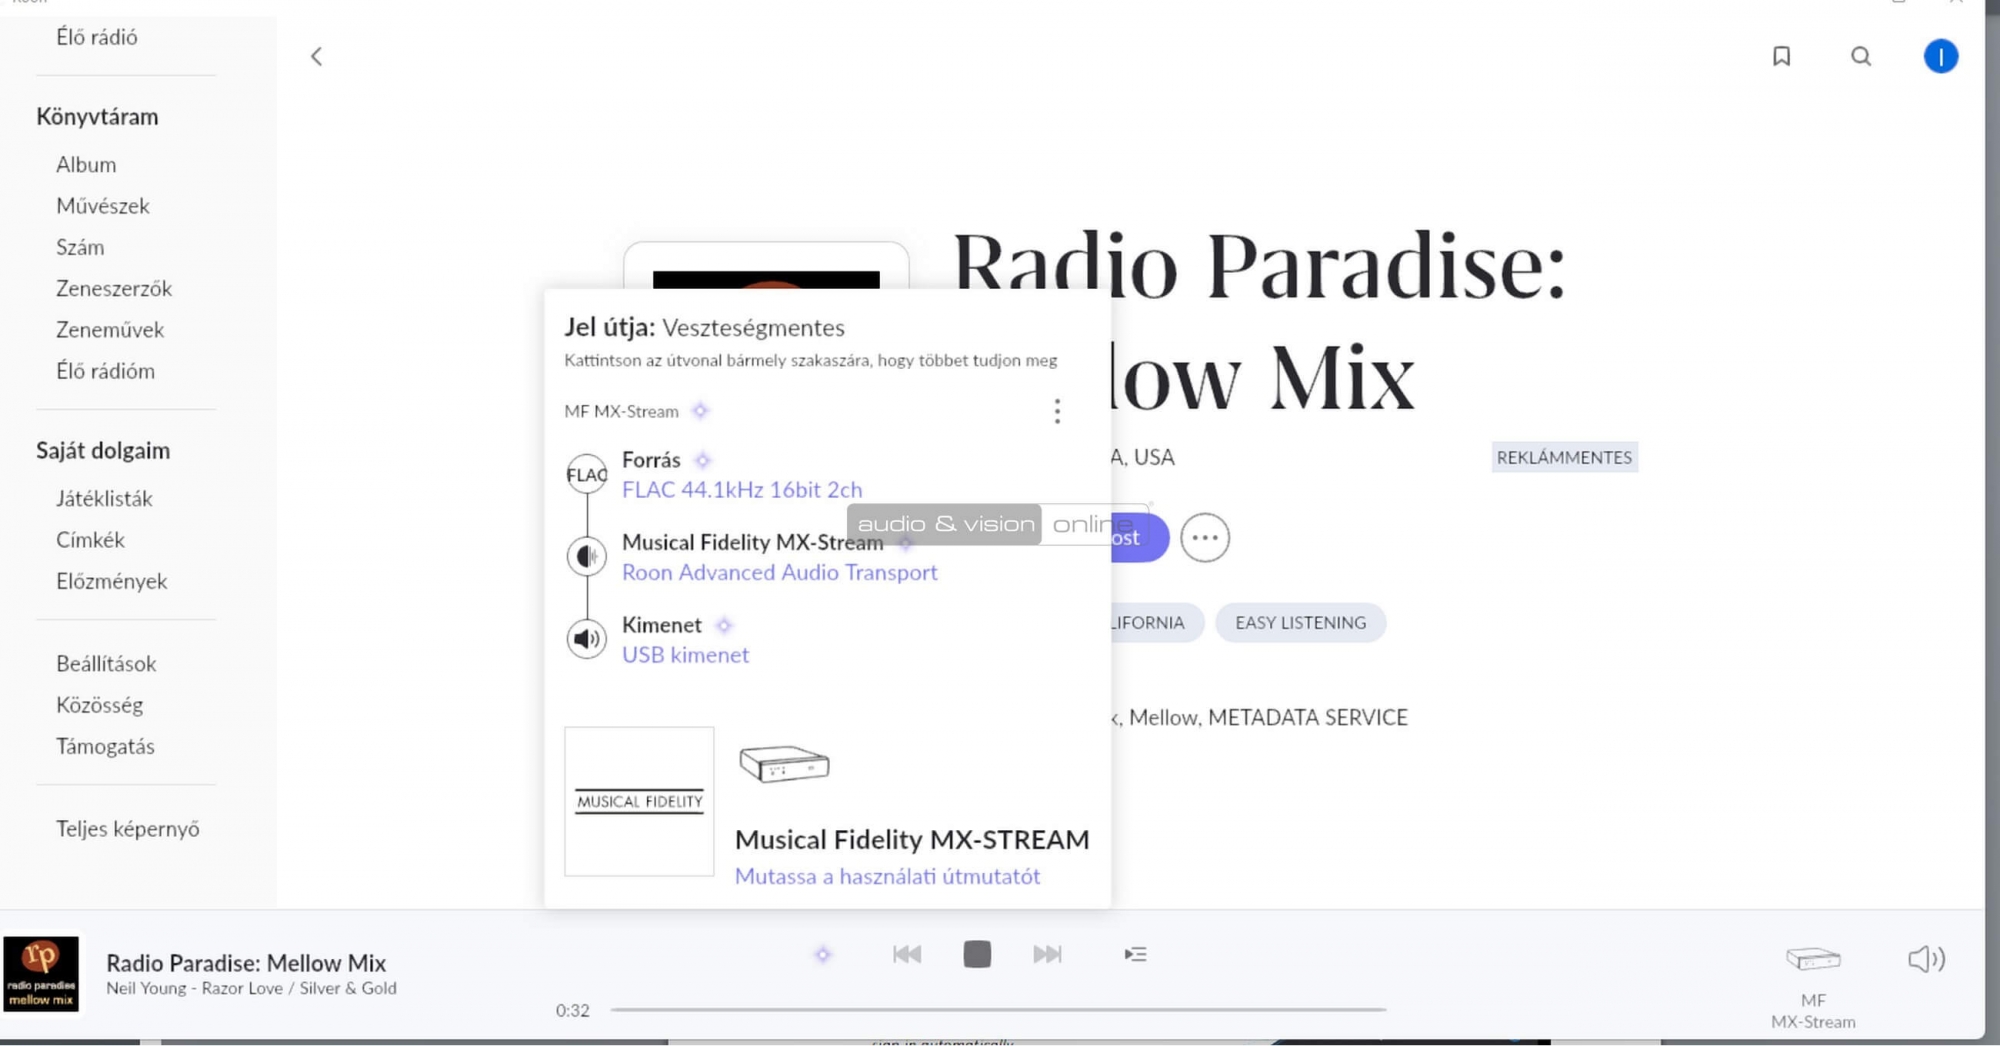Open search with the magnifier icon
Image resolution: width=2000 pixels, height=1046 pixels.
1861,56
